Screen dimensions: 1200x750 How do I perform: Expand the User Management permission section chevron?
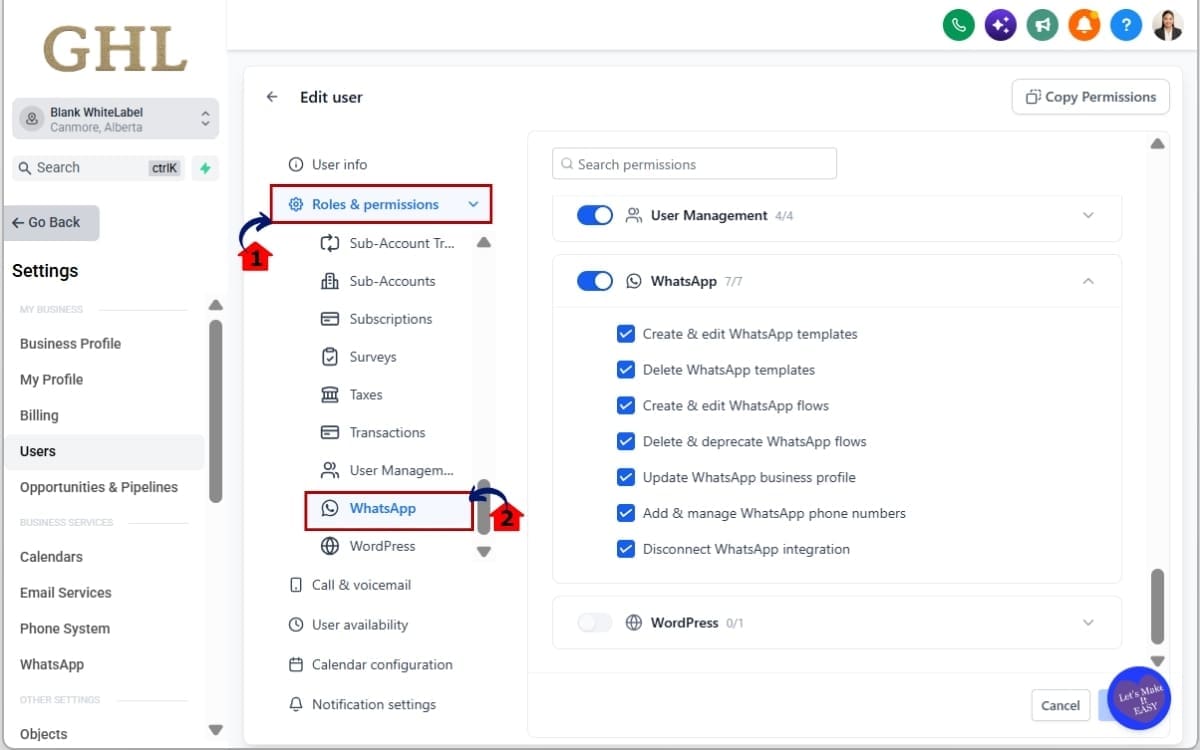(1088, 215)
